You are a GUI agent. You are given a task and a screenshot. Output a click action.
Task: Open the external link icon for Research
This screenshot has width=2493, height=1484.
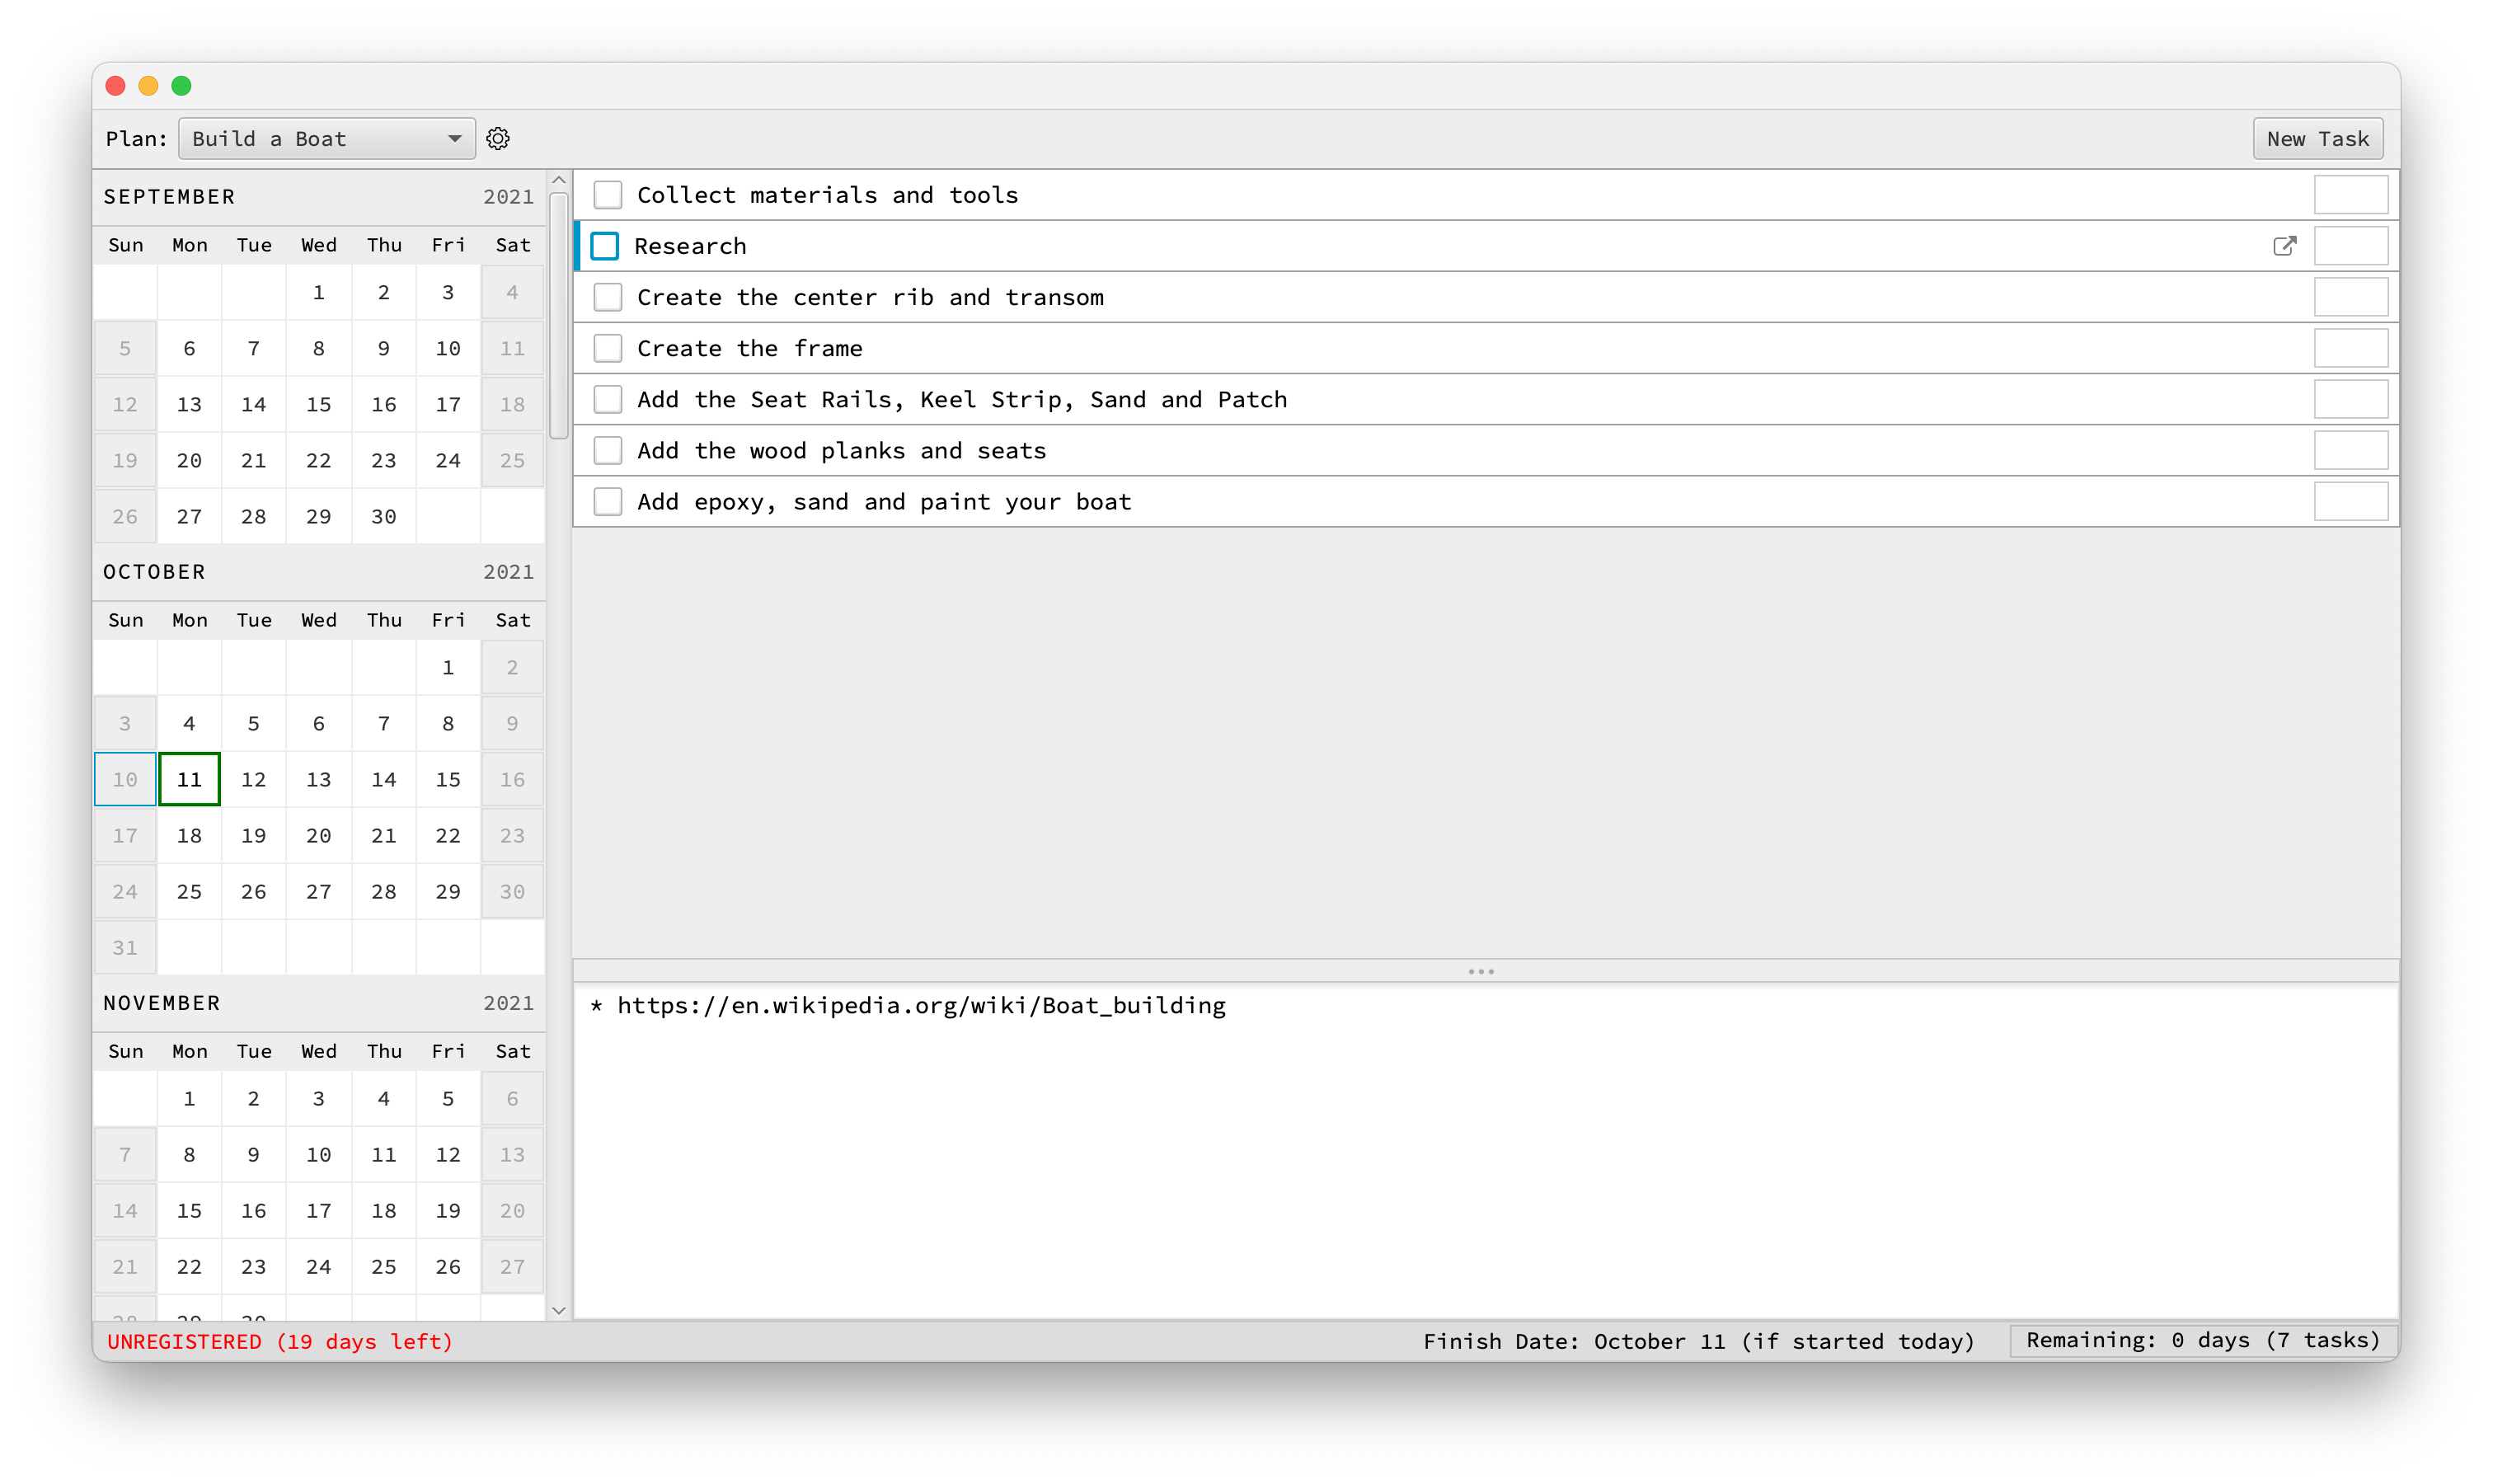pyautogui.click(x=2283, y=246)
